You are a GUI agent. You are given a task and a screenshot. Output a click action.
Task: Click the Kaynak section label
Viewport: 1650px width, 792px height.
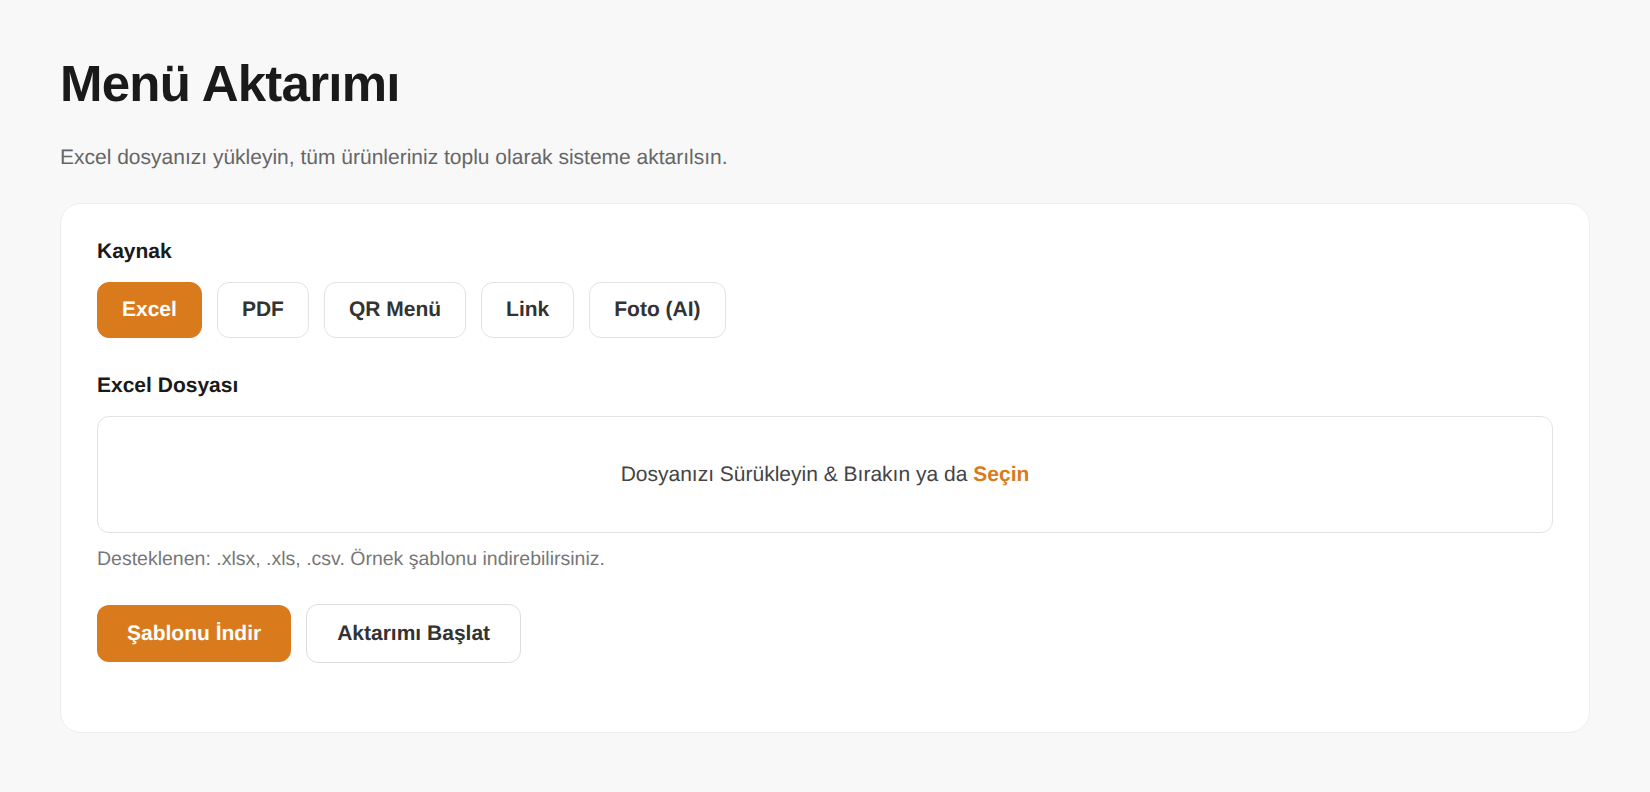pos(134,251)
